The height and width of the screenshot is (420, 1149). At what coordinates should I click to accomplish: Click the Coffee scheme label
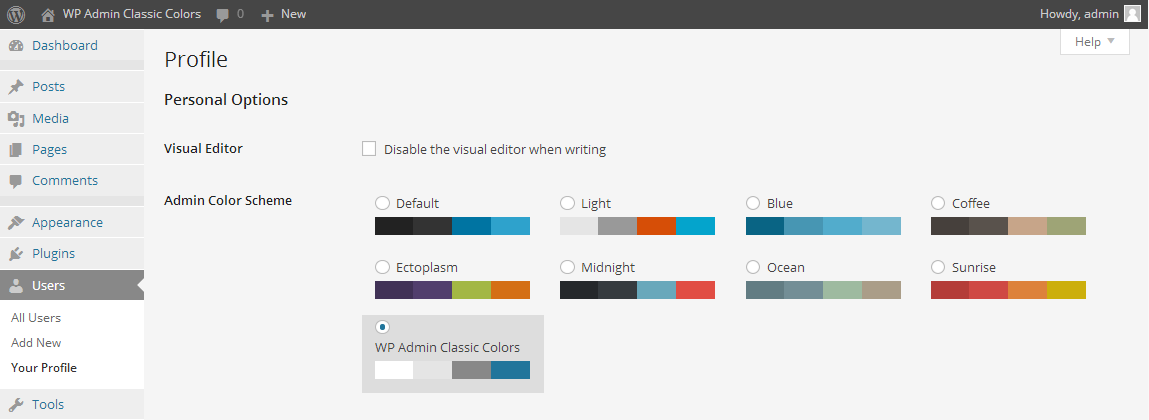point(971,204)
